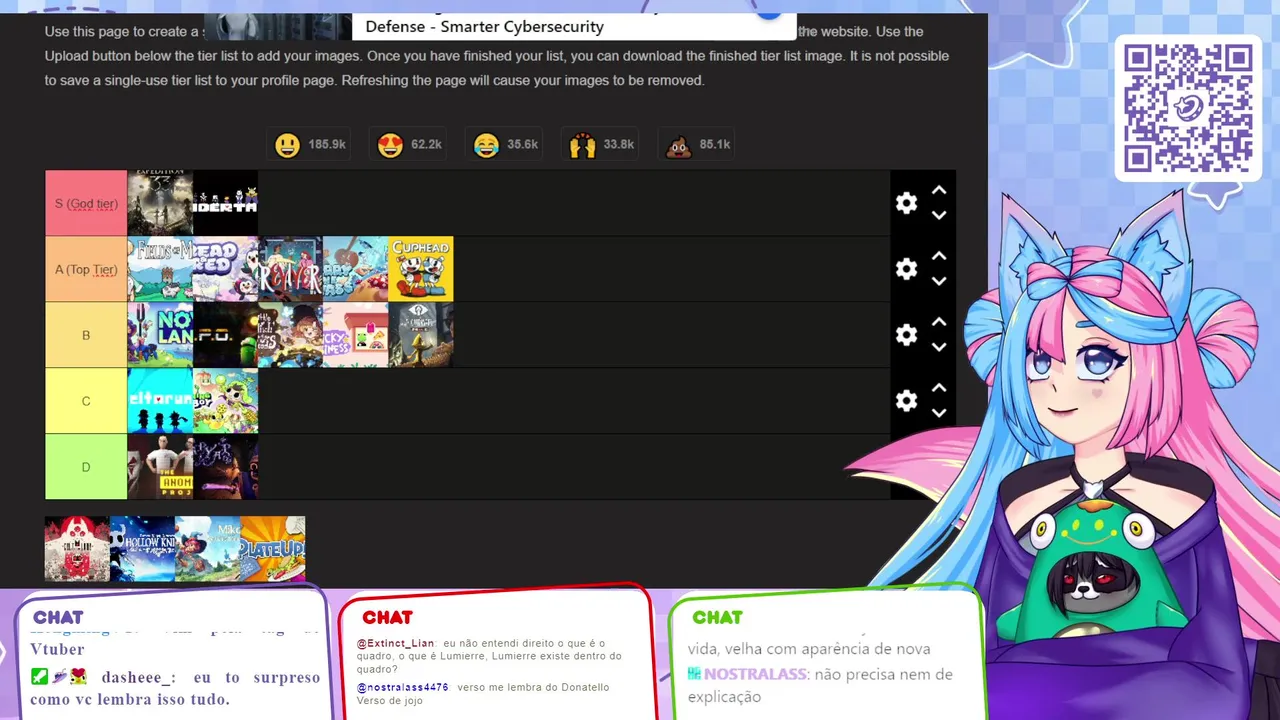Viewport: 1280px width, 720px height.
Task: Select the dark purple thumbnail in D tier
Action: (x=225, y=467)
